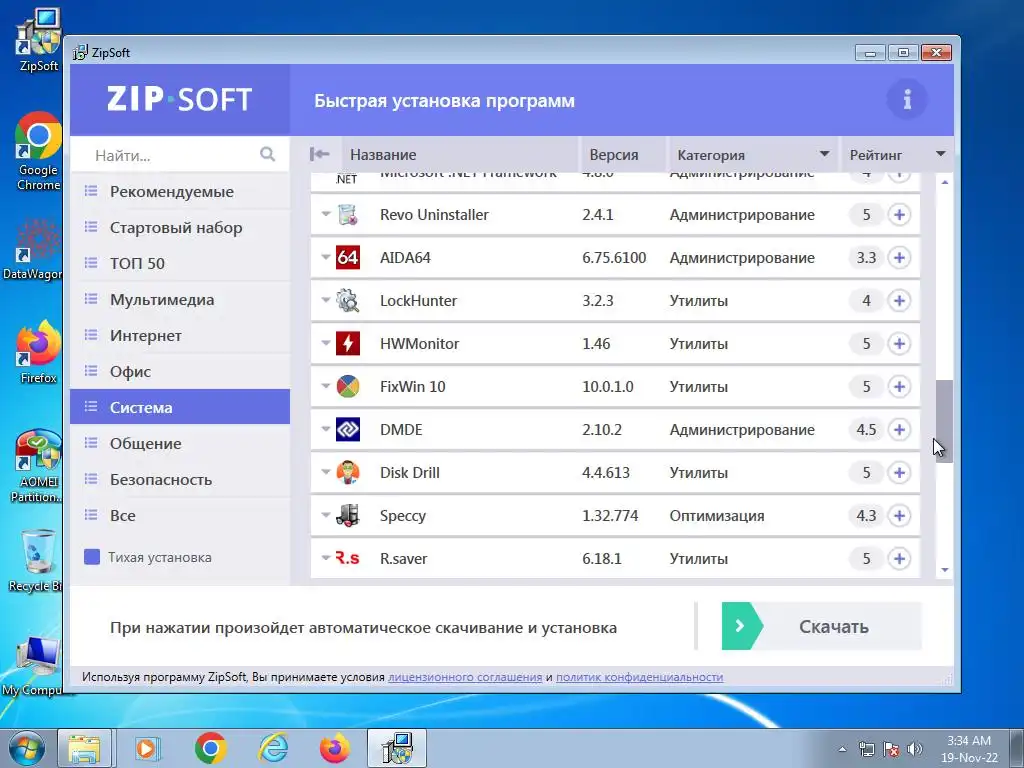Screen dimensions: 1024x768
Task: Expand DMDE row details
Action: coord(325,429)
